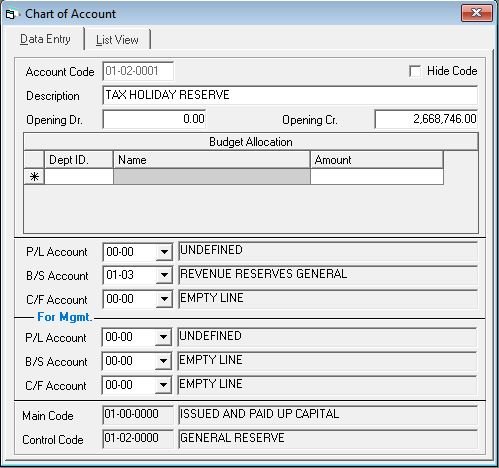Screen dimensions: 499x468
Task: Select the new row asterisk marker
Action: 34,177
